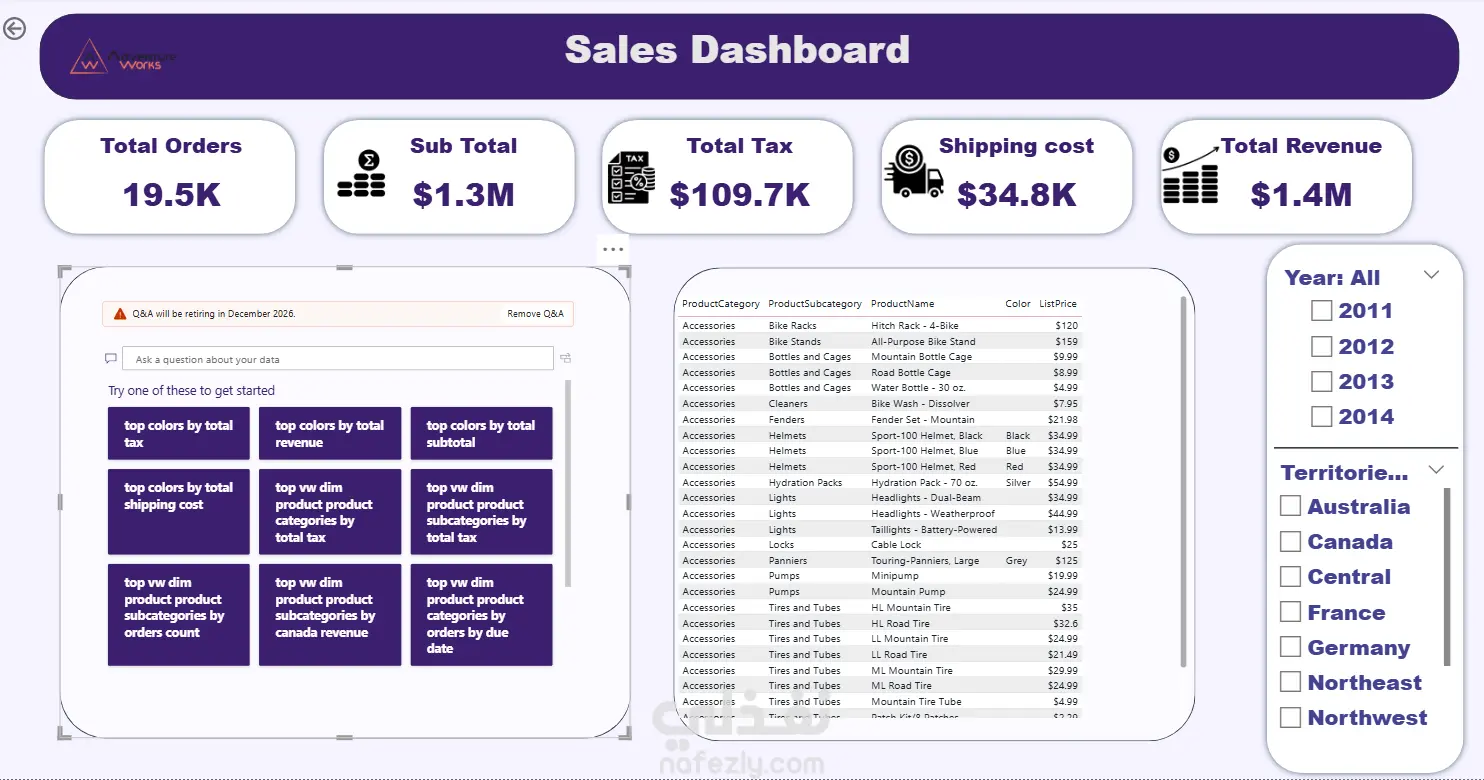Image resolution: width=1484 pixels, height=780 pixels.
Task: Click the Adventure Works logo in header
Action: (122, 57)
